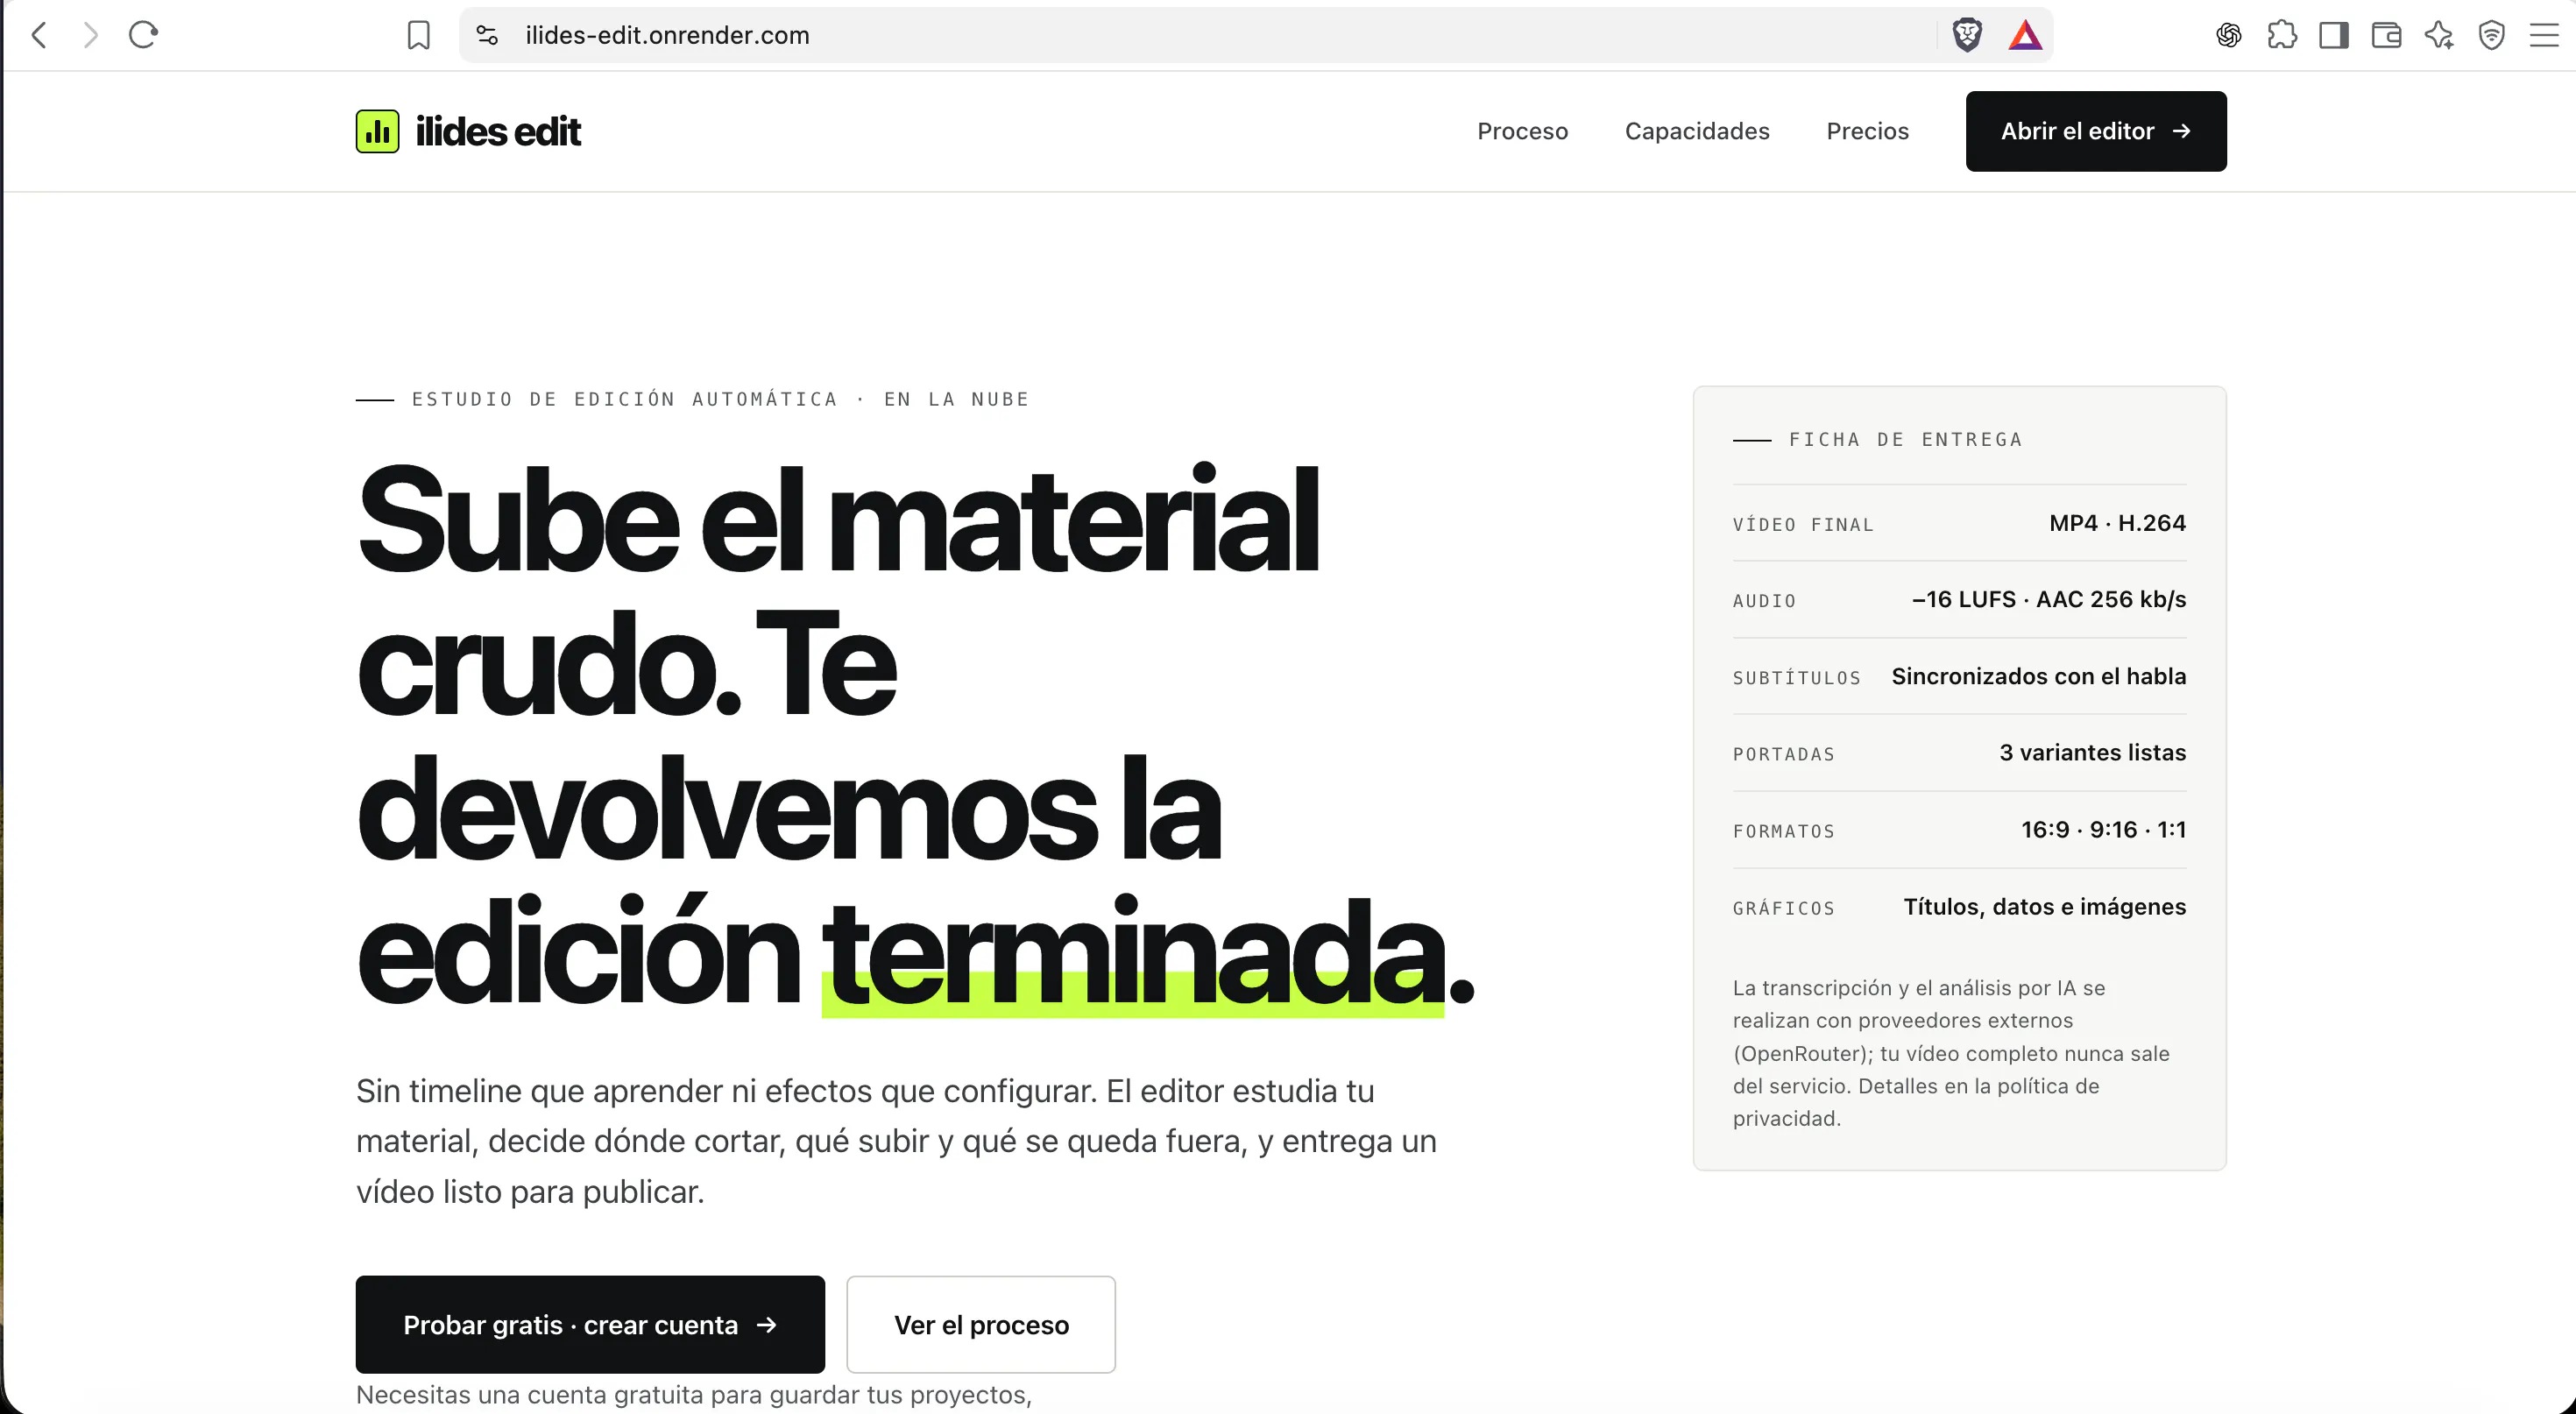Bookmark this page via the bookmark icon
This screenshot has width=2576, height=1414.
419,36
